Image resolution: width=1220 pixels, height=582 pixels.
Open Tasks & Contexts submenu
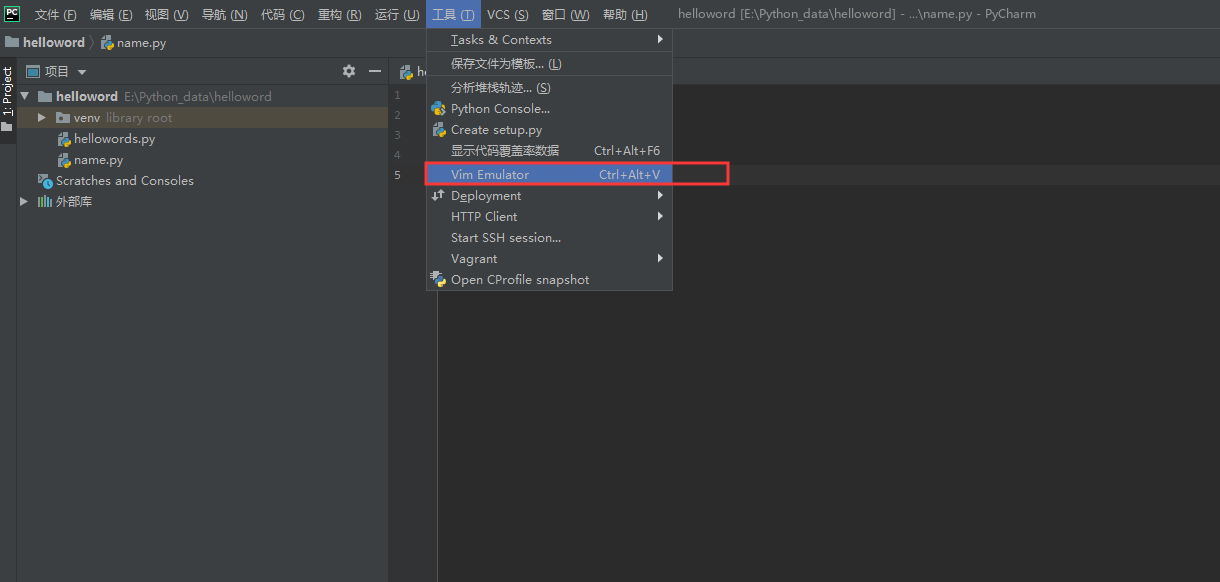tap(549, 40)
